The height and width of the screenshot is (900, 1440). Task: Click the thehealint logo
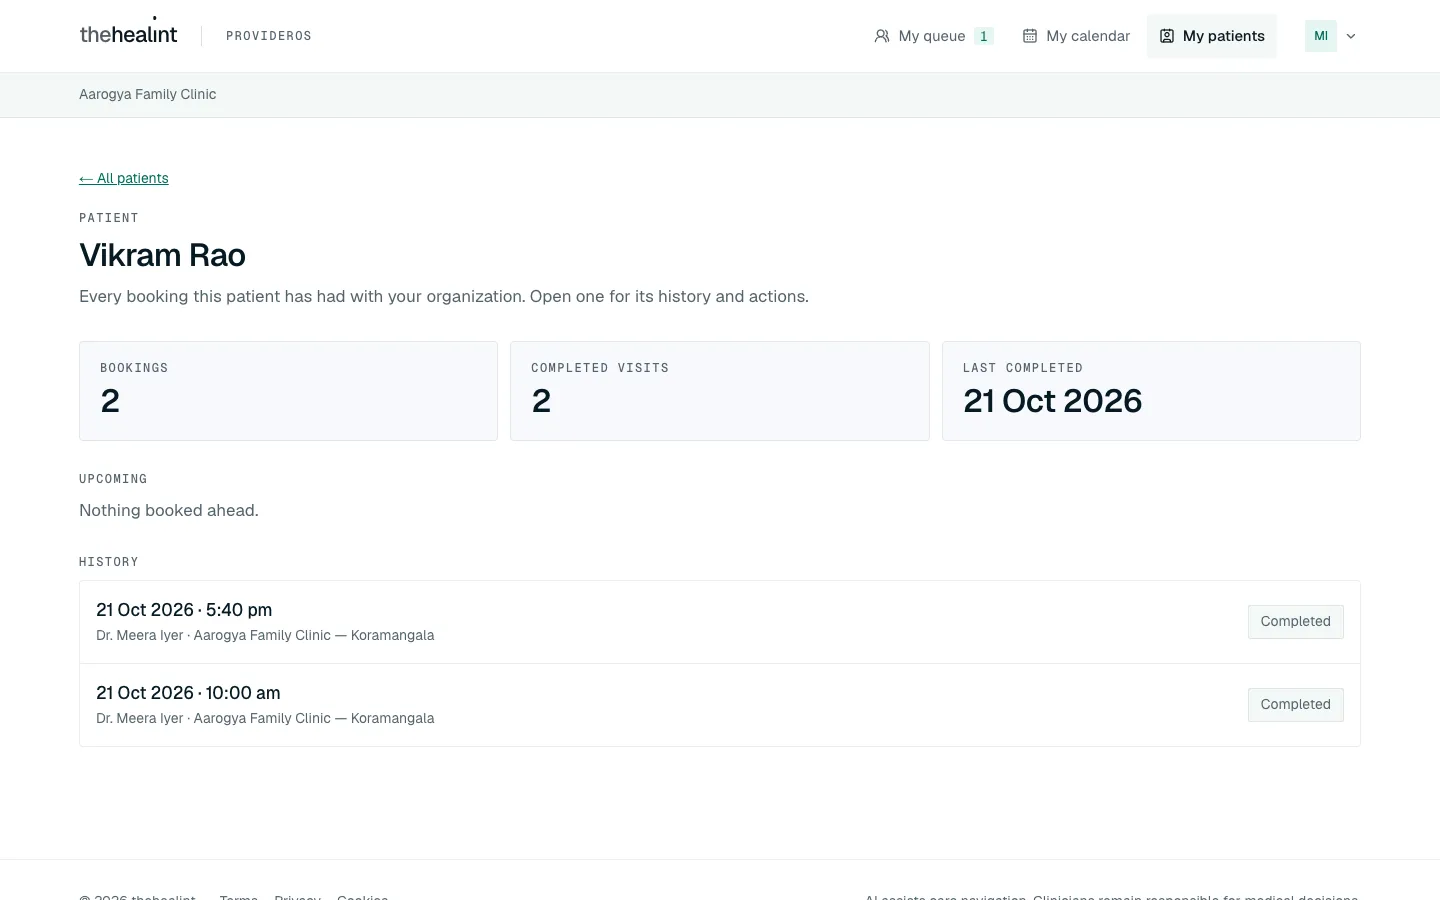point(128,34)
